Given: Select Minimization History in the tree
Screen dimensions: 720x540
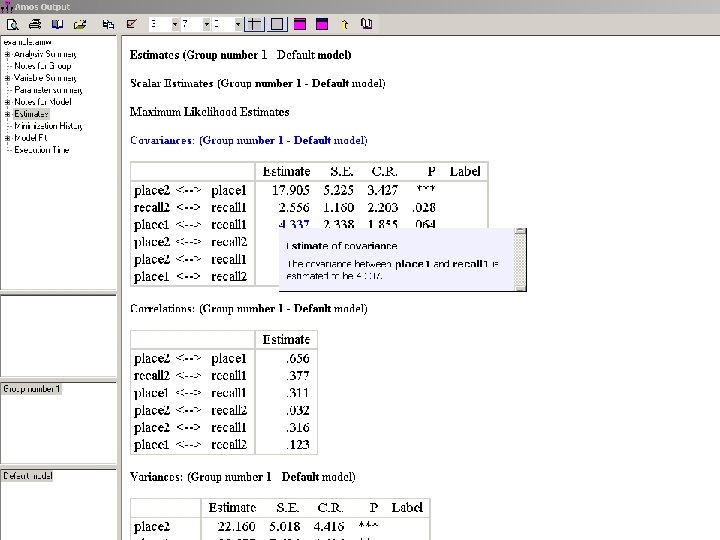Looking at the screenshot, I should (x=48, y=126).
